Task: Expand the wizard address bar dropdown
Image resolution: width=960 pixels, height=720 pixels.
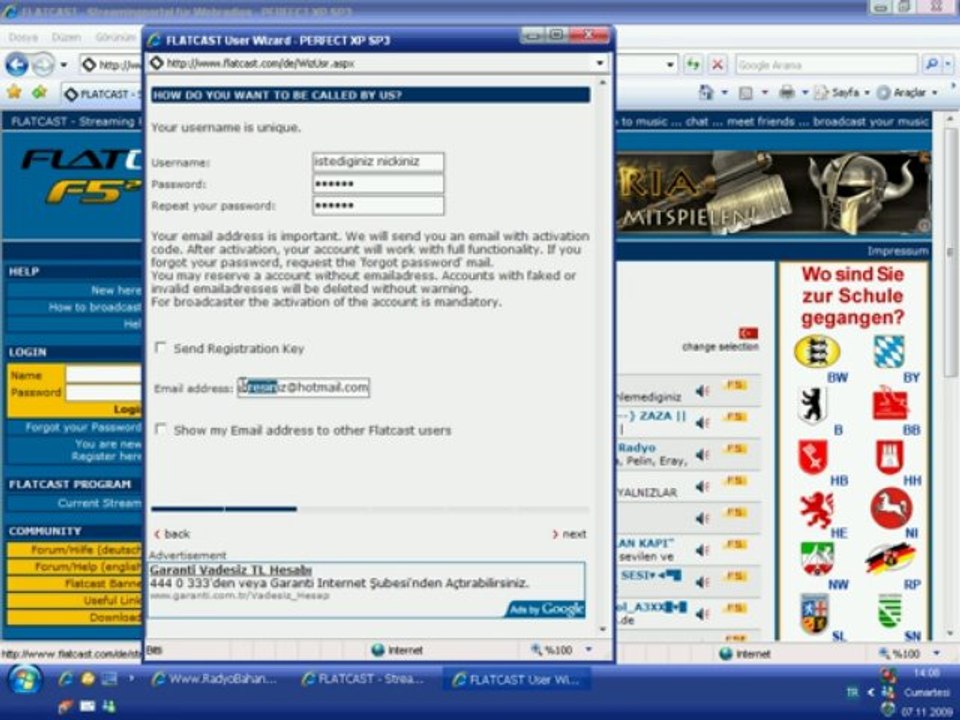Action: point(599,63)
